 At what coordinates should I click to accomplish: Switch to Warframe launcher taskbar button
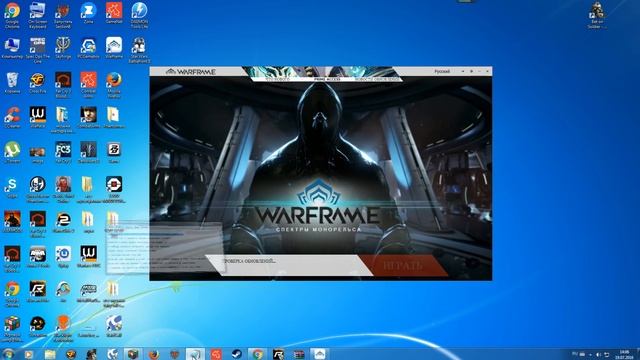(319, 354)
